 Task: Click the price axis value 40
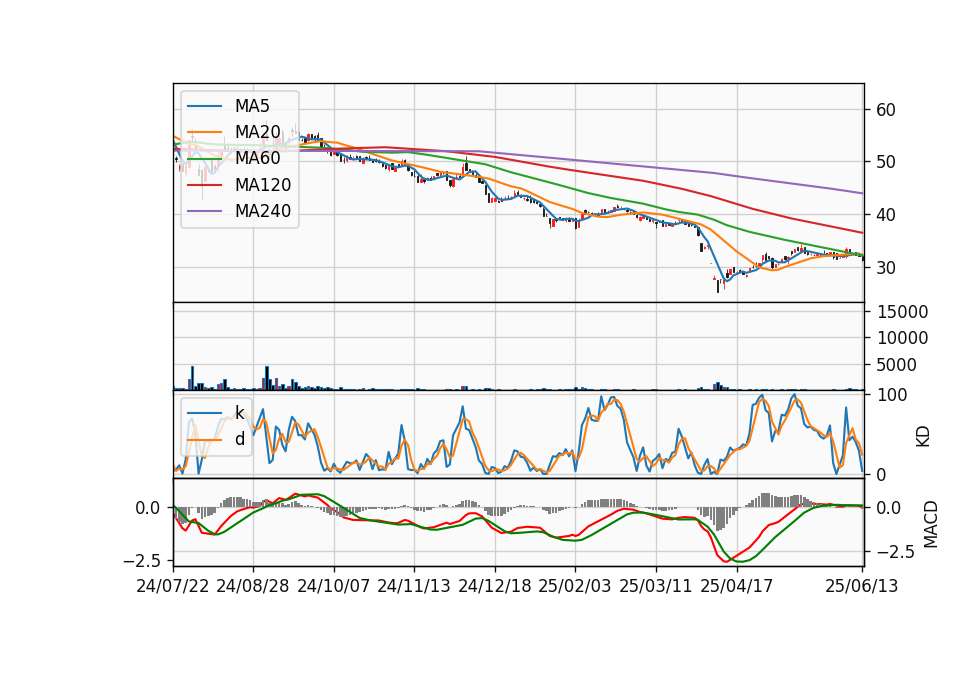[886, 215]
